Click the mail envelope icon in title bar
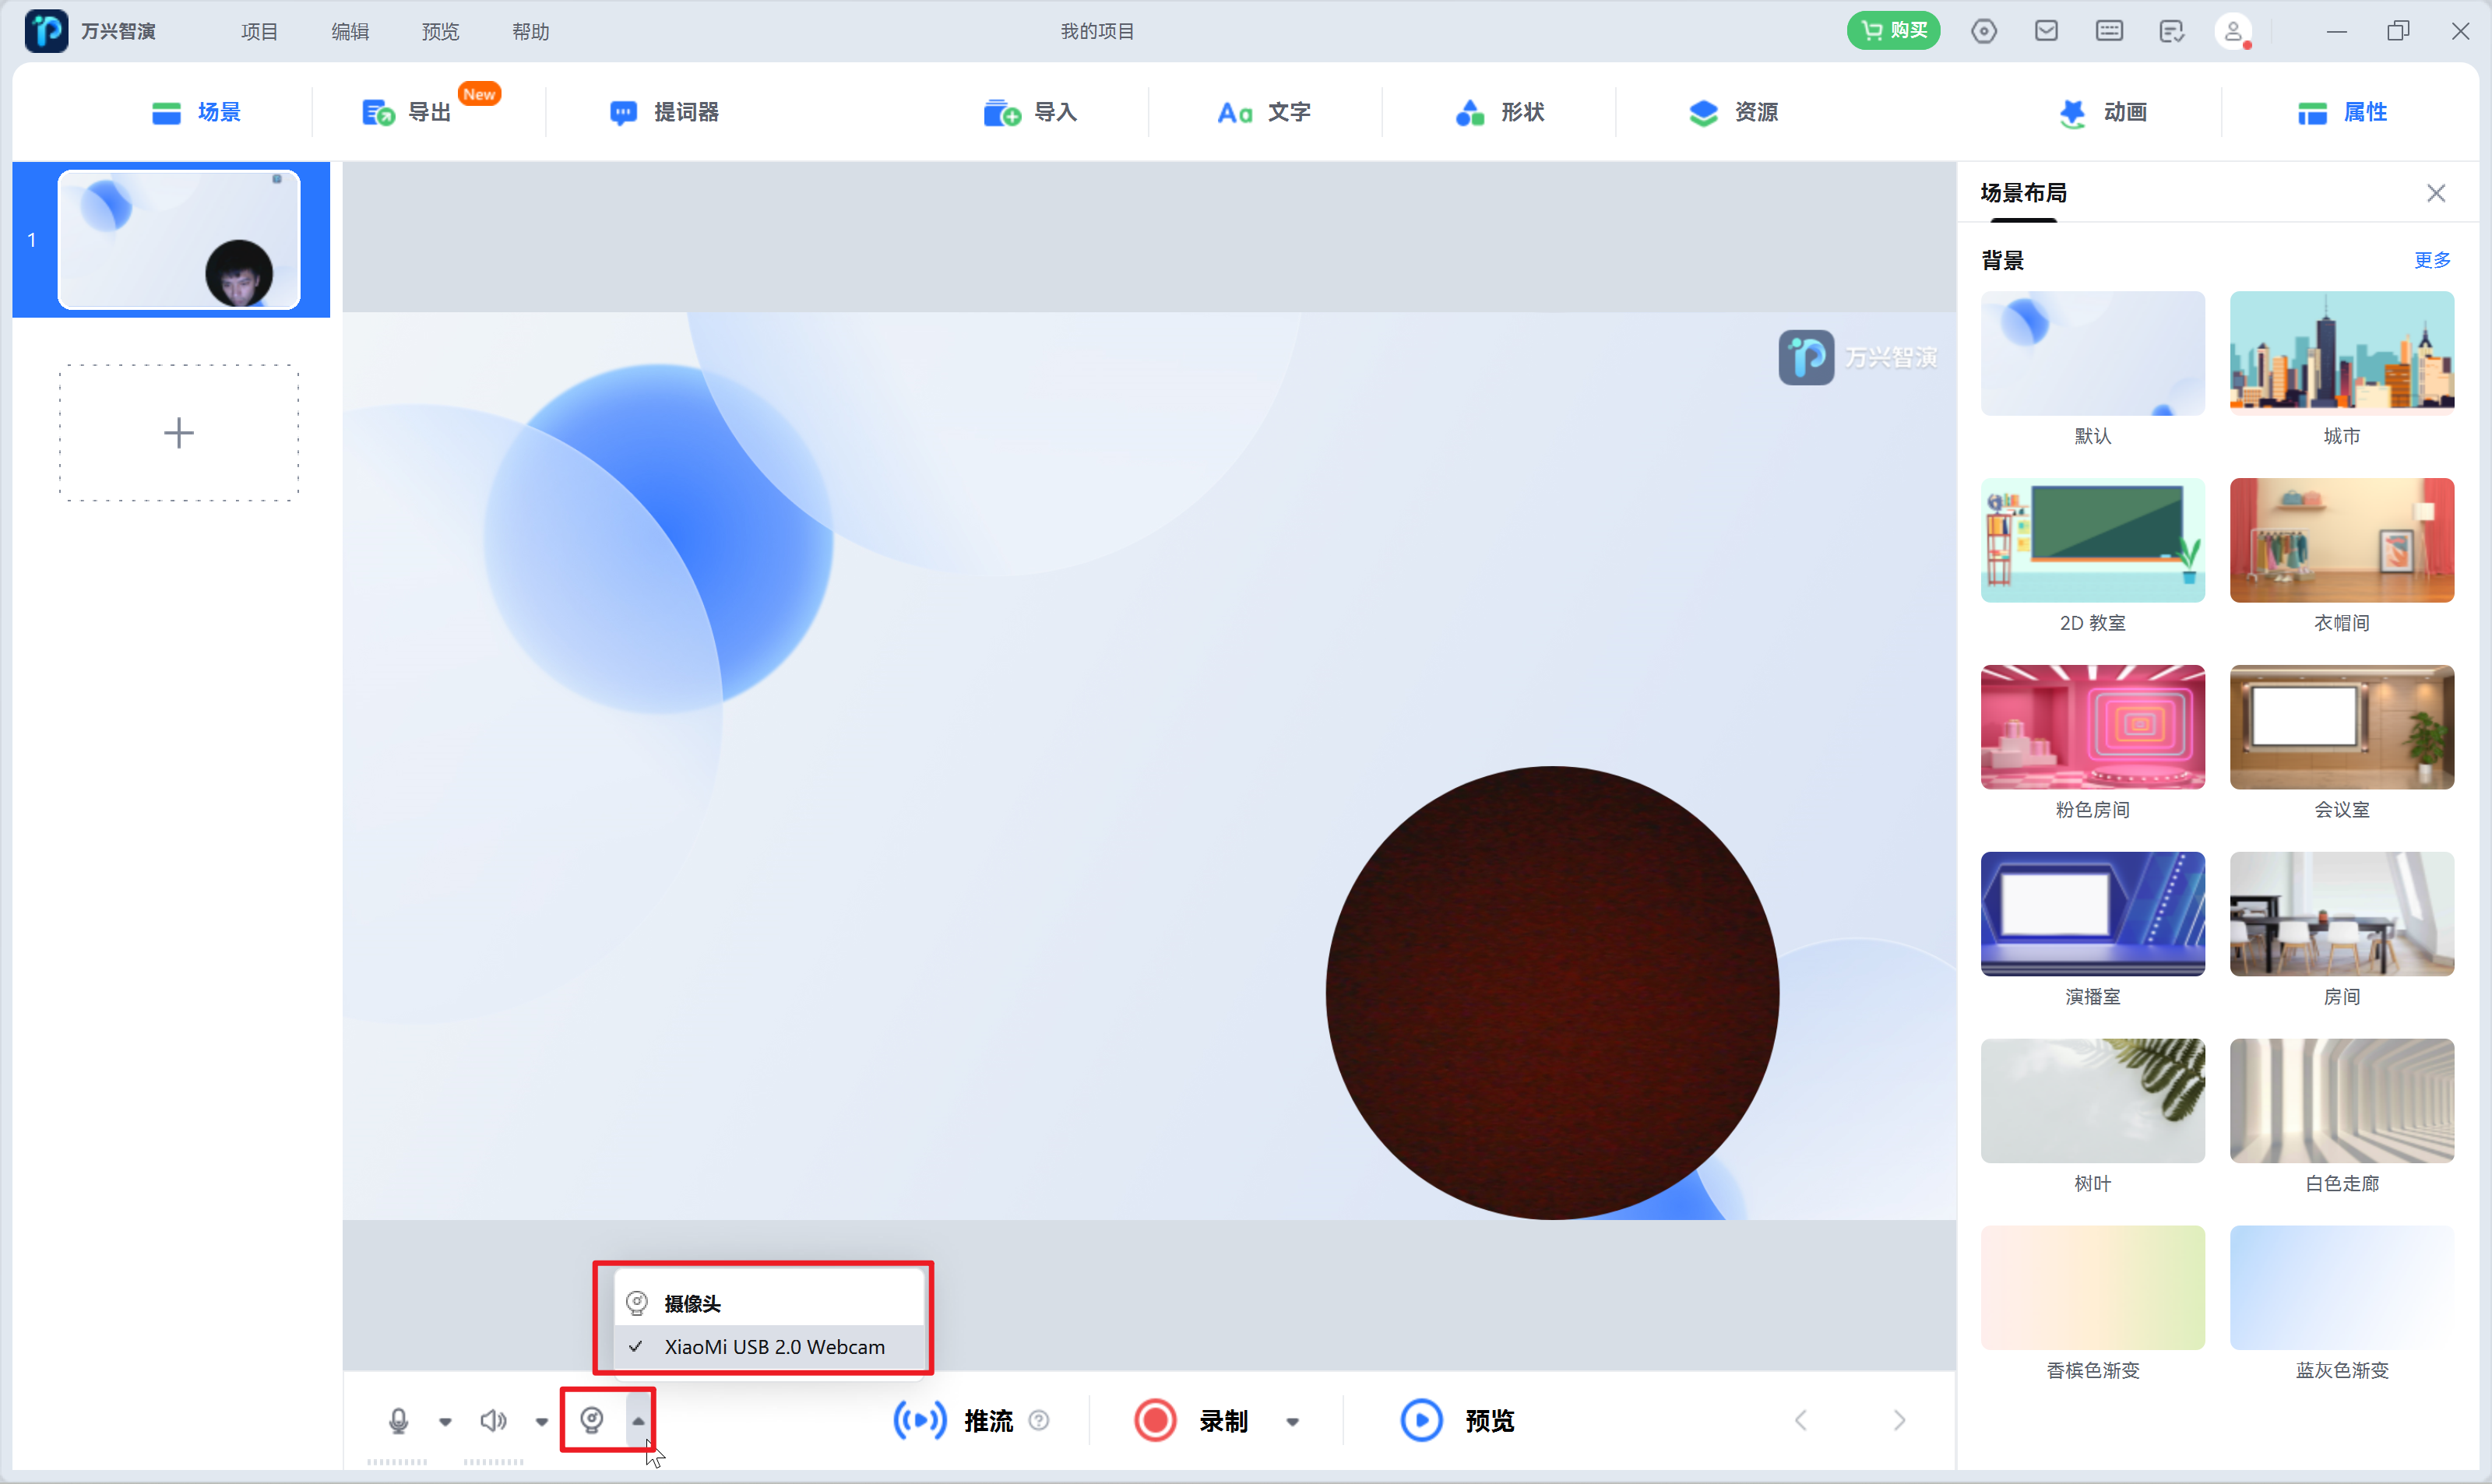 2046,31
